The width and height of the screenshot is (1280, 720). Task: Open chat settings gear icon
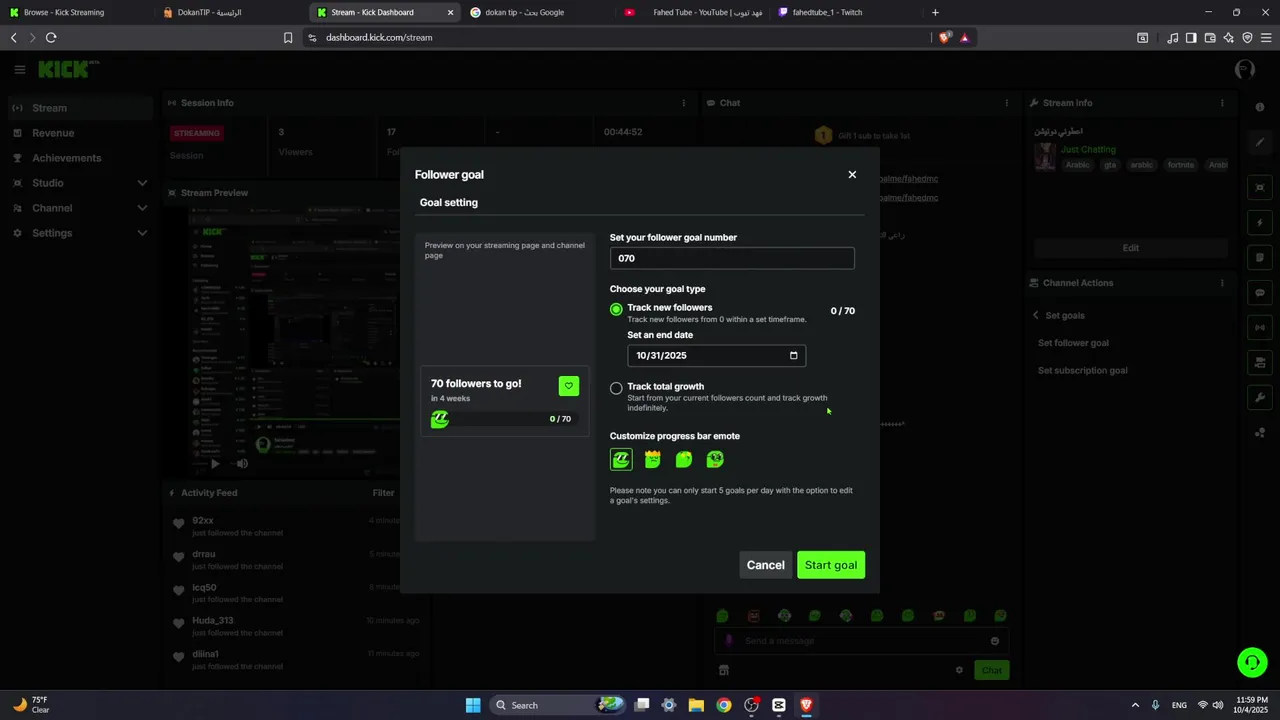point(959,670)
